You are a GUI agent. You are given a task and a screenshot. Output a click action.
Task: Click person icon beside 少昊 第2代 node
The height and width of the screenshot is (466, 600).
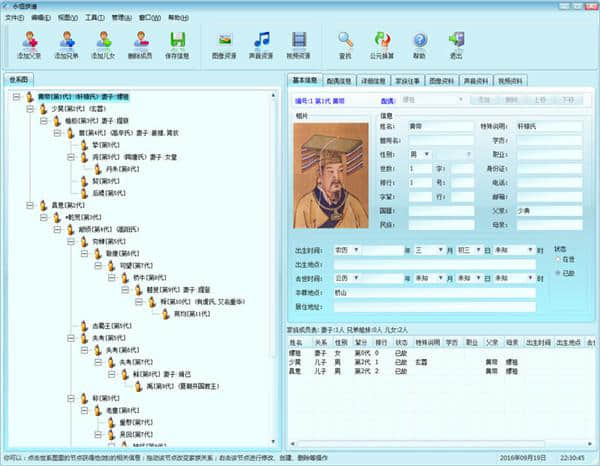(43, 109)
